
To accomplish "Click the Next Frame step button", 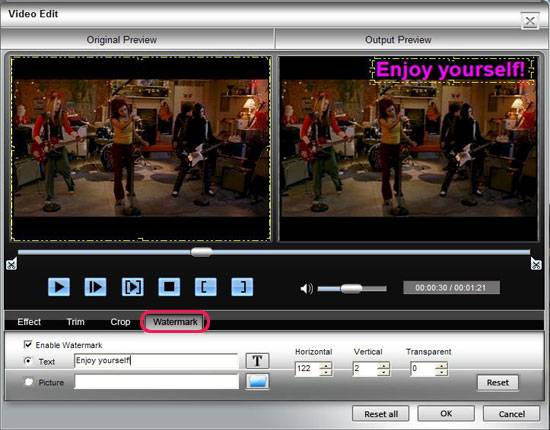I will coord(95,287).
